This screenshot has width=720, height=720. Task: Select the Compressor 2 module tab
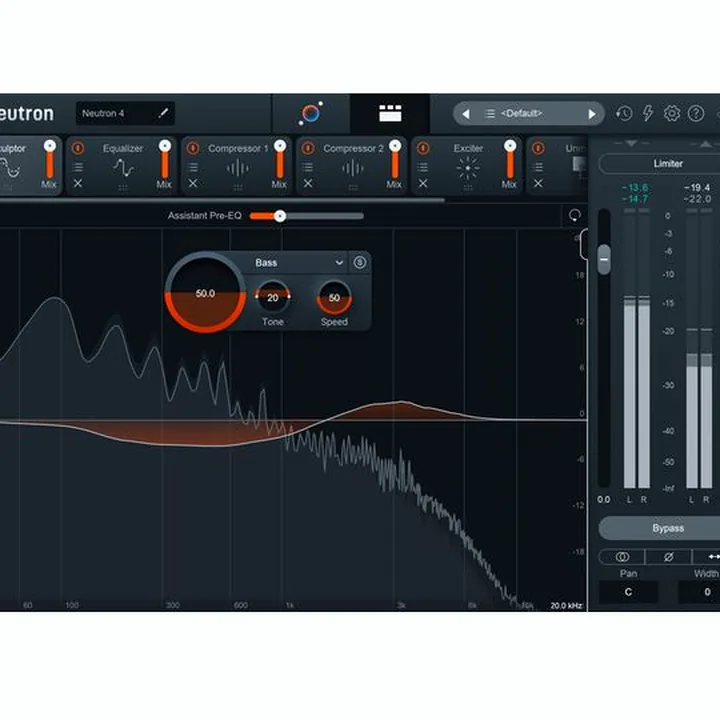(x=353, y=165)
